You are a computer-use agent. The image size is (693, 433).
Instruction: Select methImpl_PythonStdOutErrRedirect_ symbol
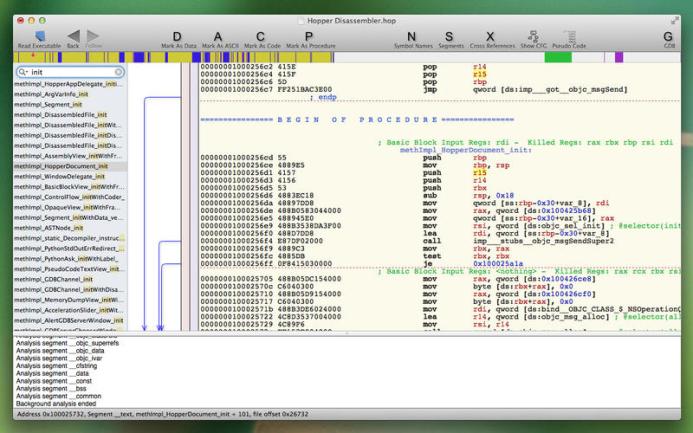click(70, 248)
